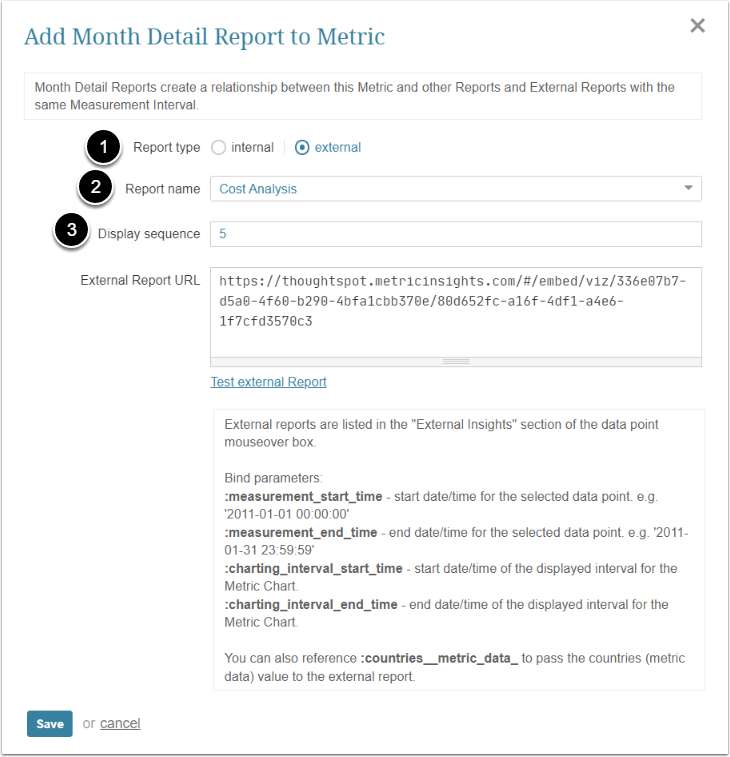The image size is (730, 757).
Task: Click inside the External Report URL textarea
Action: tap(455, 310)
